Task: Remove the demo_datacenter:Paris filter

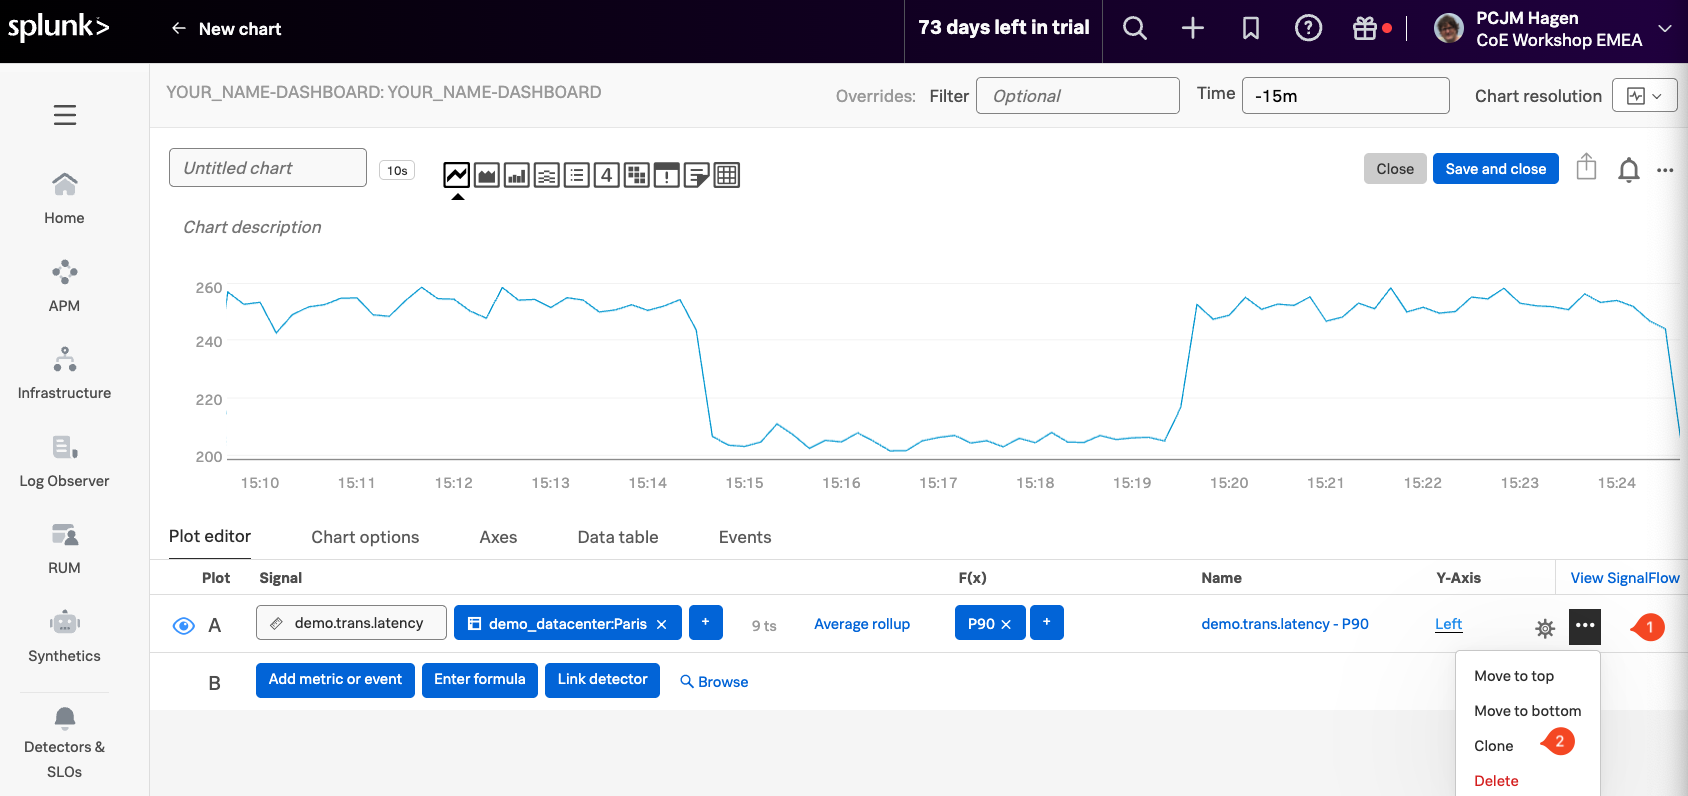Action: [661, 624]
